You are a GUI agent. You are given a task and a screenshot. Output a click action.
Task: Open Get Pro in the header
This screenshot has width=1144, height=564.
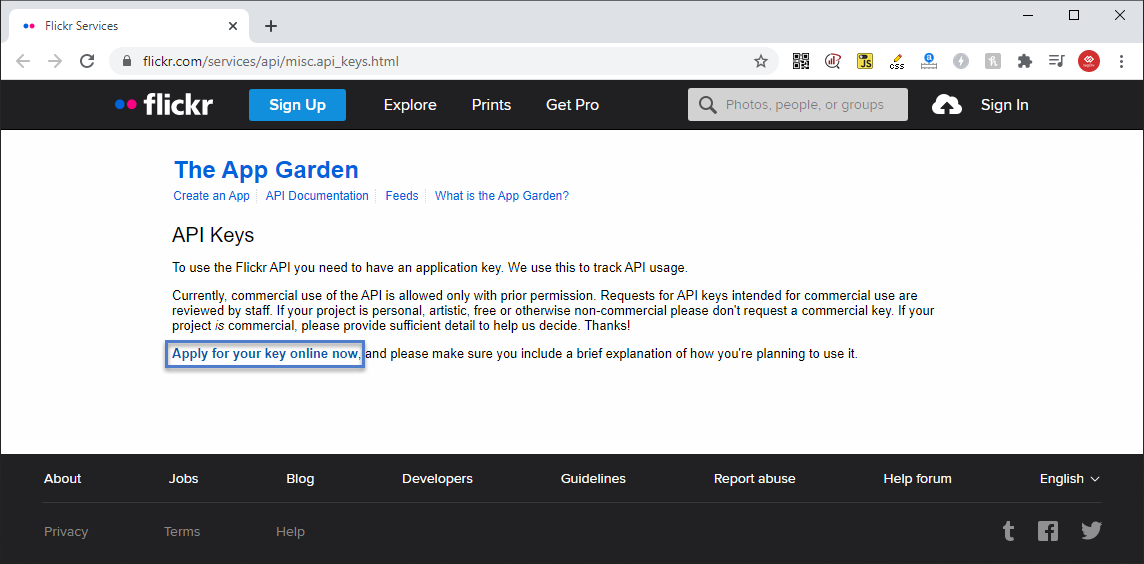573,105
